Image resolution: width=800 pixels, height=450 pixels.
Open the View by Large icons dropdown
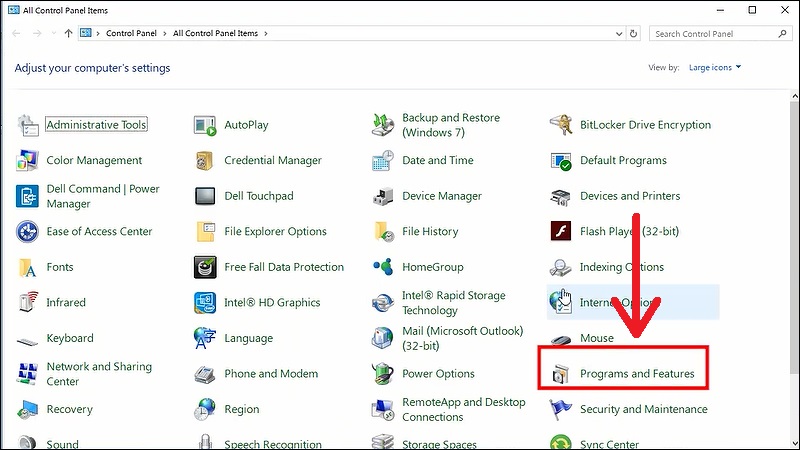[715, 67]
